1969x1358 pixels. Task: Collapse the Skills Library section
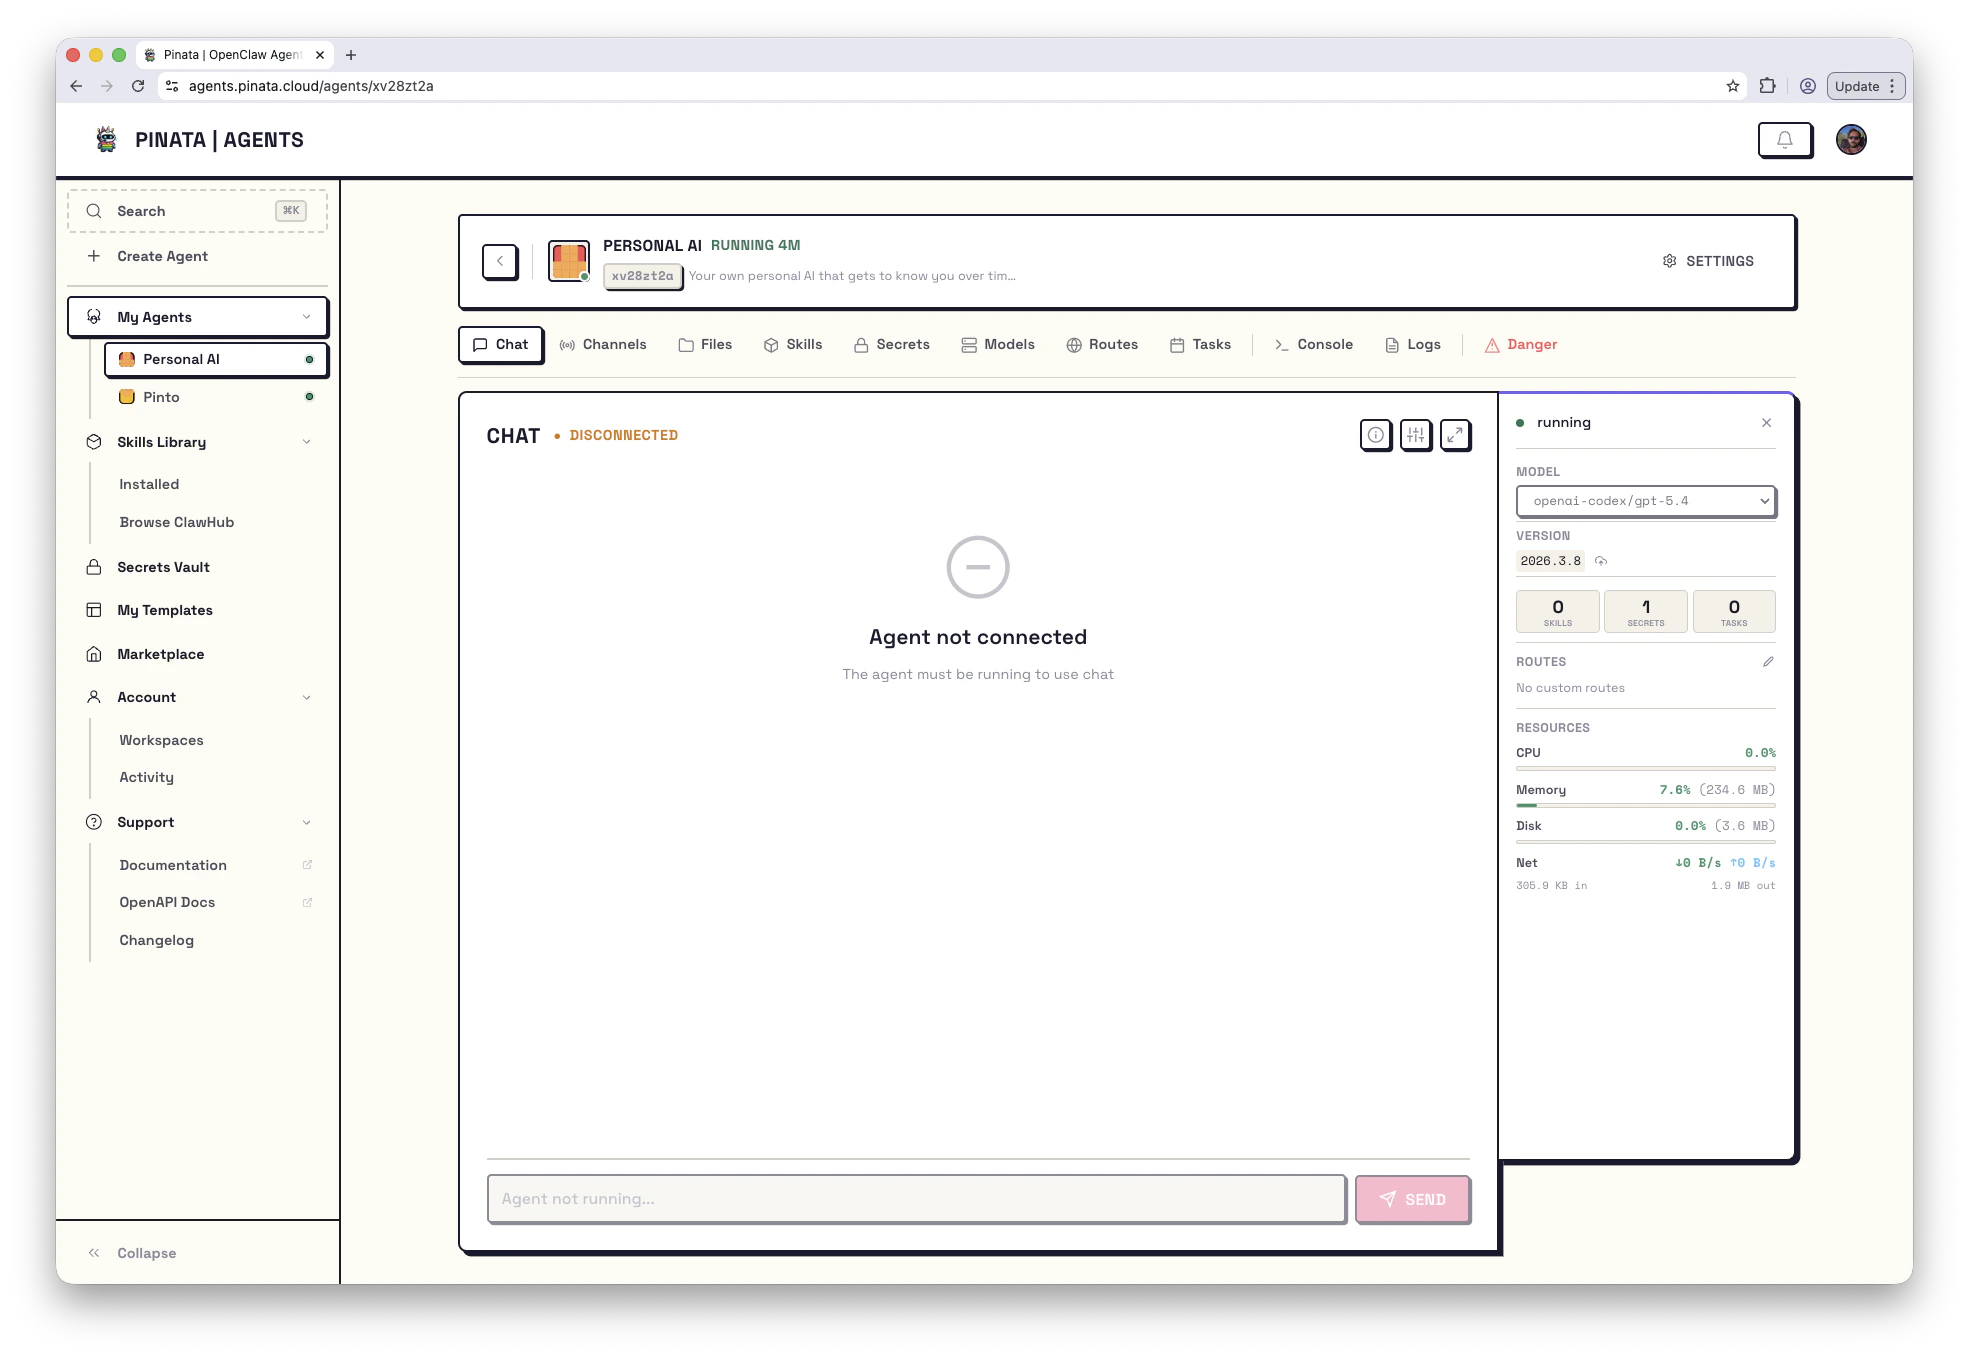pyautogui.click(x=306, y=442)
